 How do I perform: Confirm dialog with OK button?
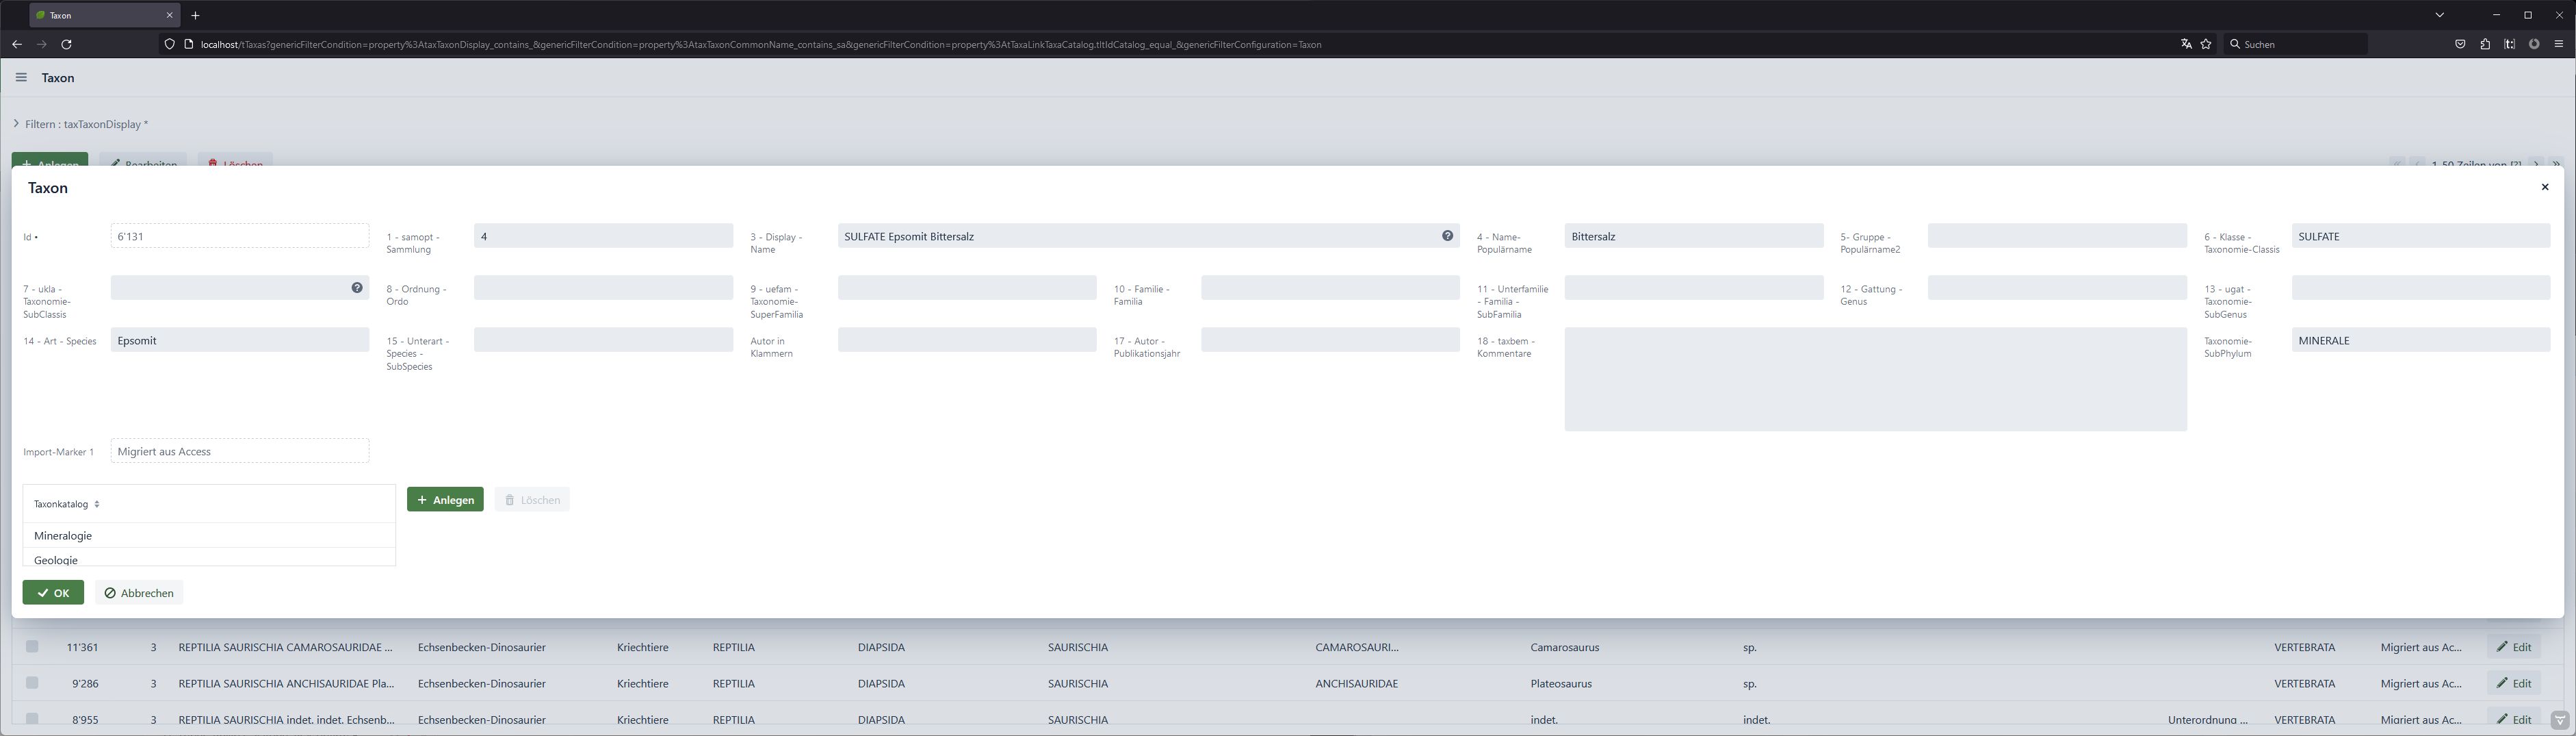53,593
